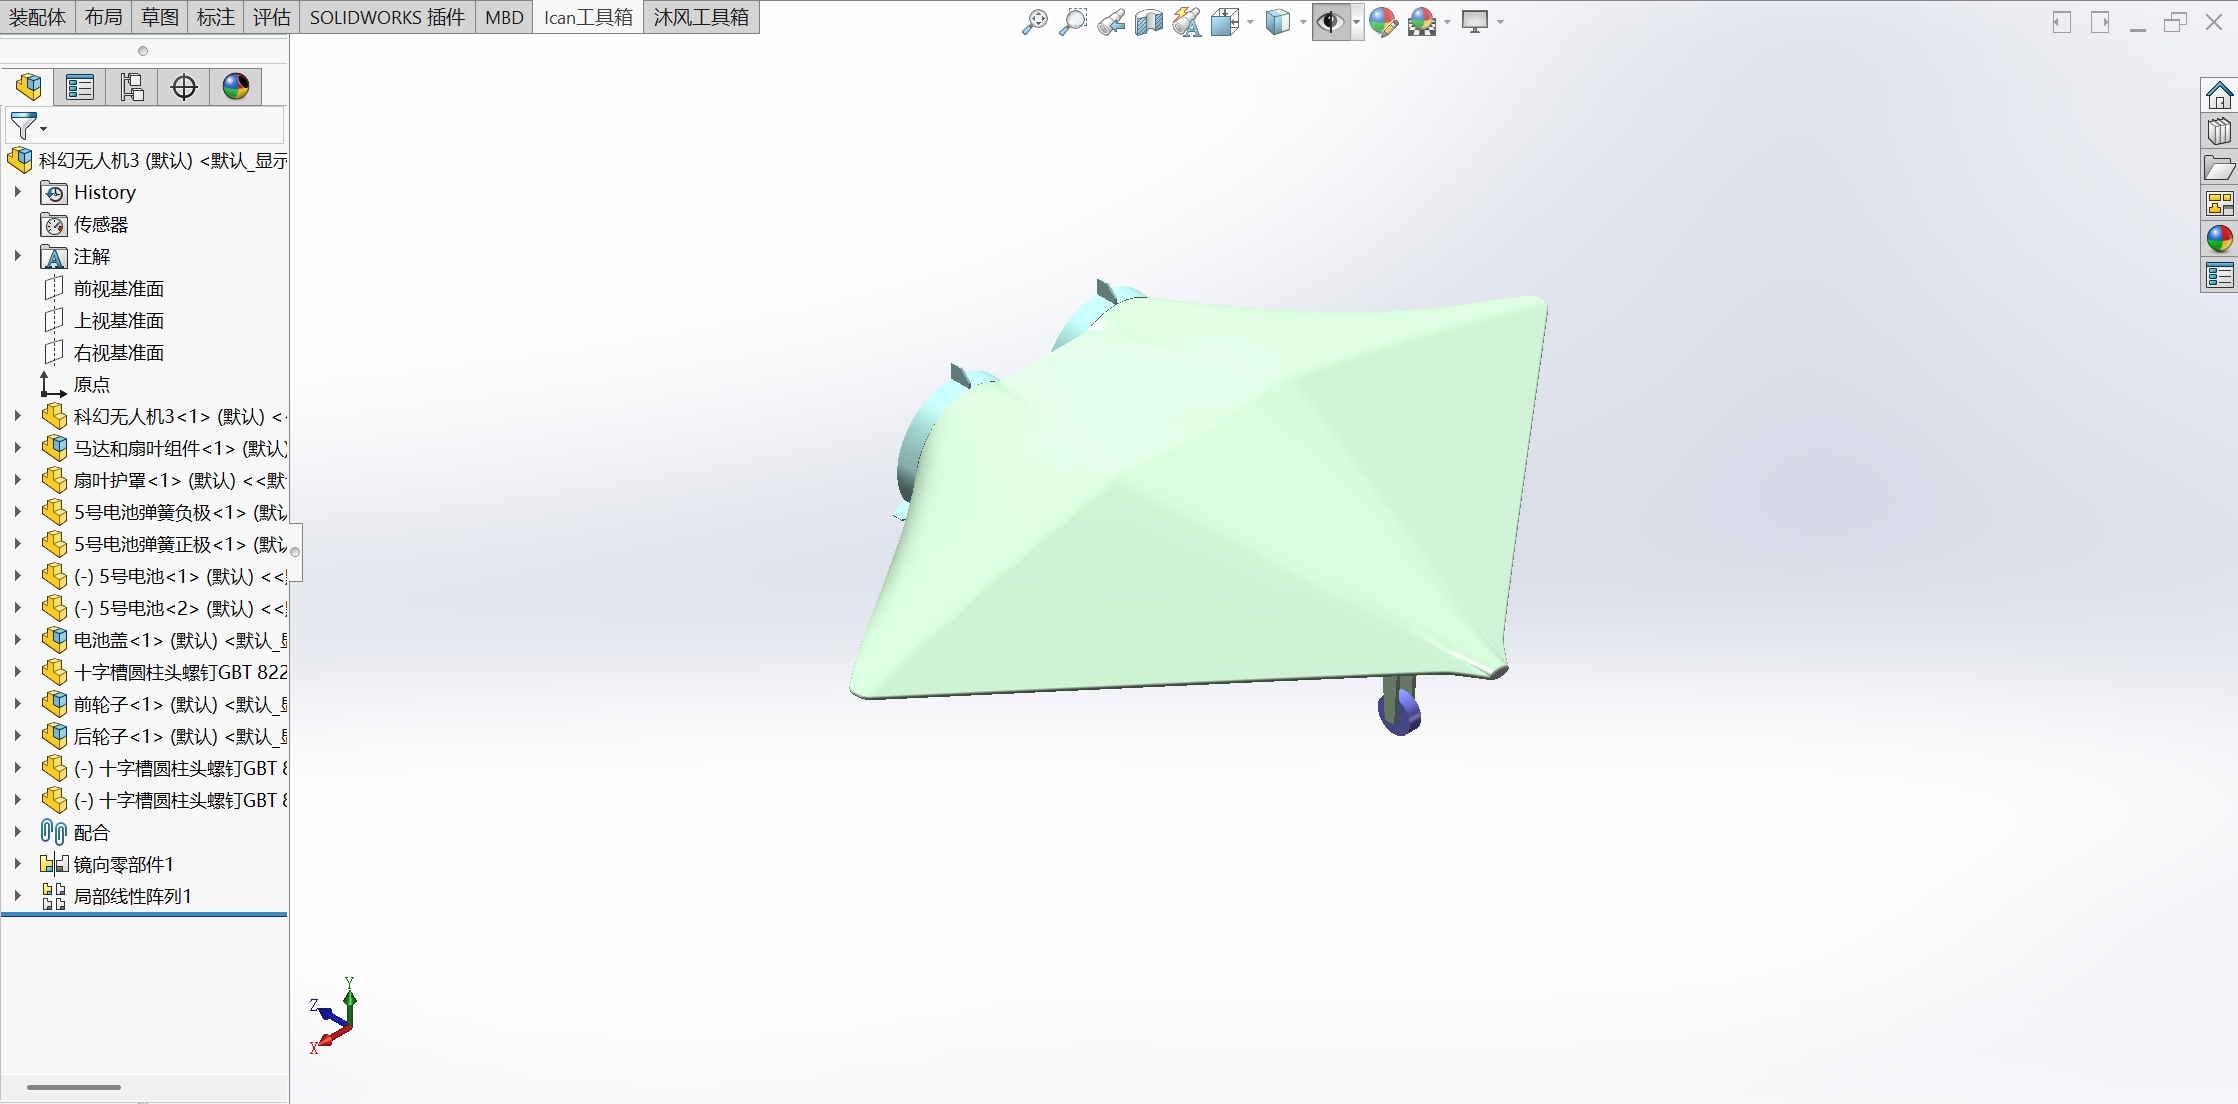The image size is (2238, 1104).
Task: Open the Appearances color ball in task pane
Action: [x=2219, y=239]
